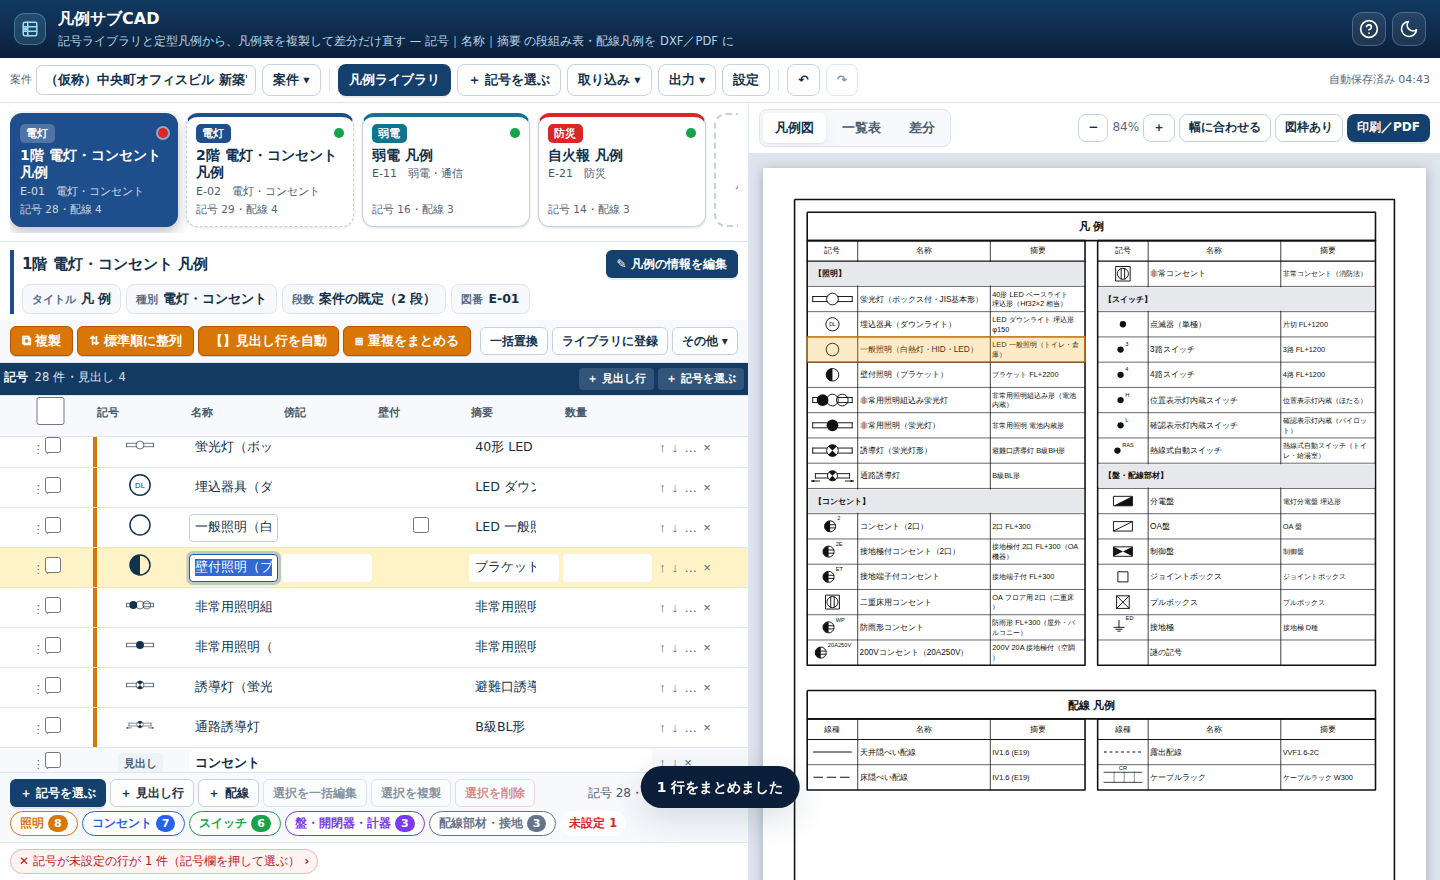The height and width of the screenshot is (880, 1440).
Task: Filter by the スイッチ 6 chip
Action: click(234, 823)
